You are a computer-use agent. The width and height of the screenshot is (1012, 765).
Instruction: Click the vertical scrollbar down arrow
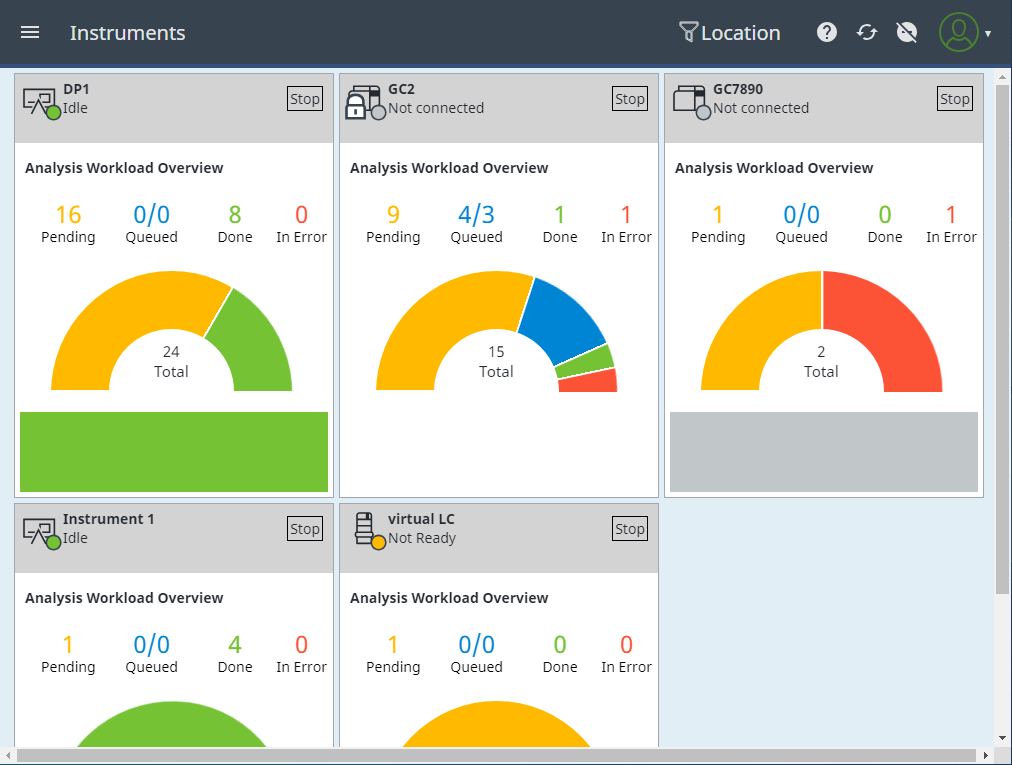[x=1002, y=738]
